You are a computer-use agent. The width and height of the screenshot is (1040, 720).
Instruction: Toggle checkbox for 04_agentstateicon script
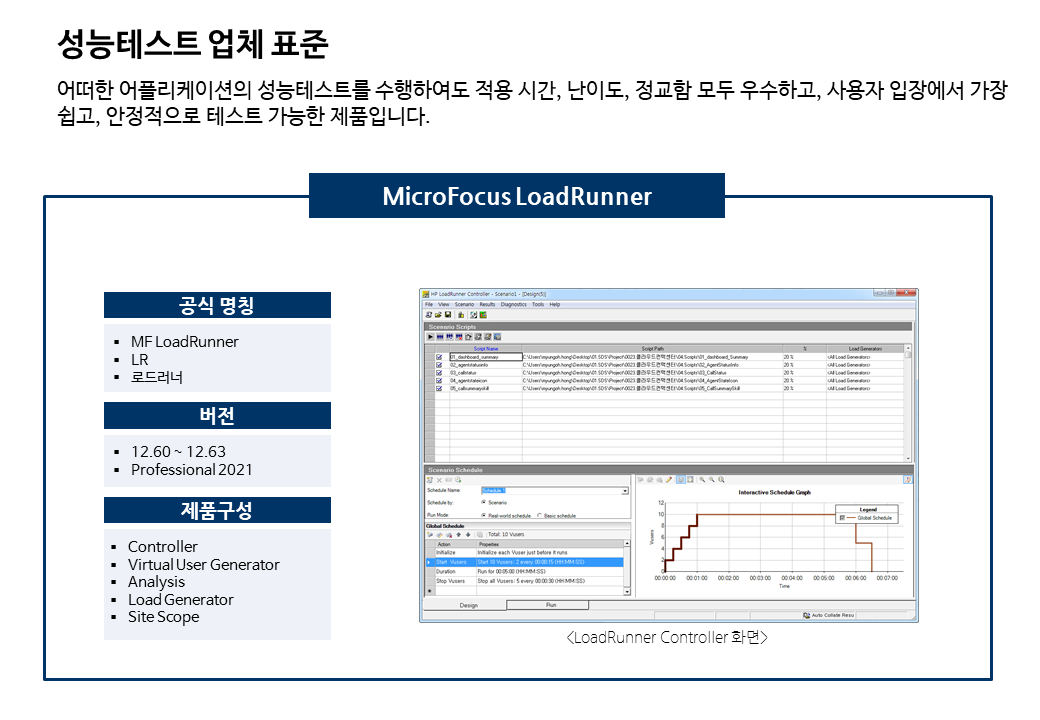coord(439,381)
